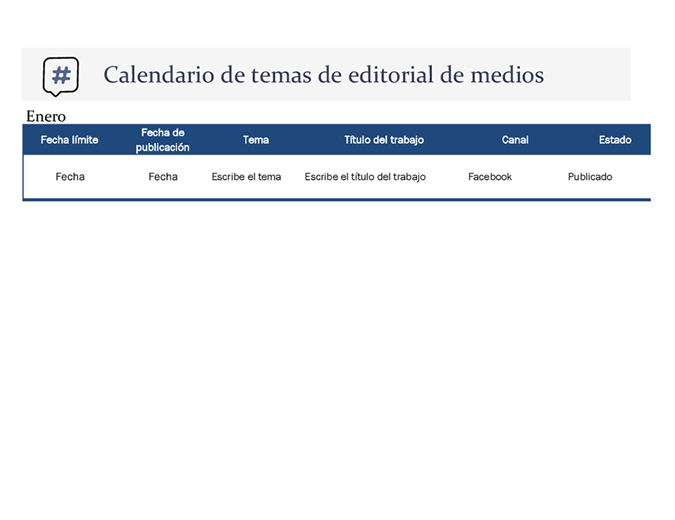This screenshot has width=675, height=520.
Task: Select the title 'Calendario de temas de editorial de medios'
Action: click(x=323, y=75)
